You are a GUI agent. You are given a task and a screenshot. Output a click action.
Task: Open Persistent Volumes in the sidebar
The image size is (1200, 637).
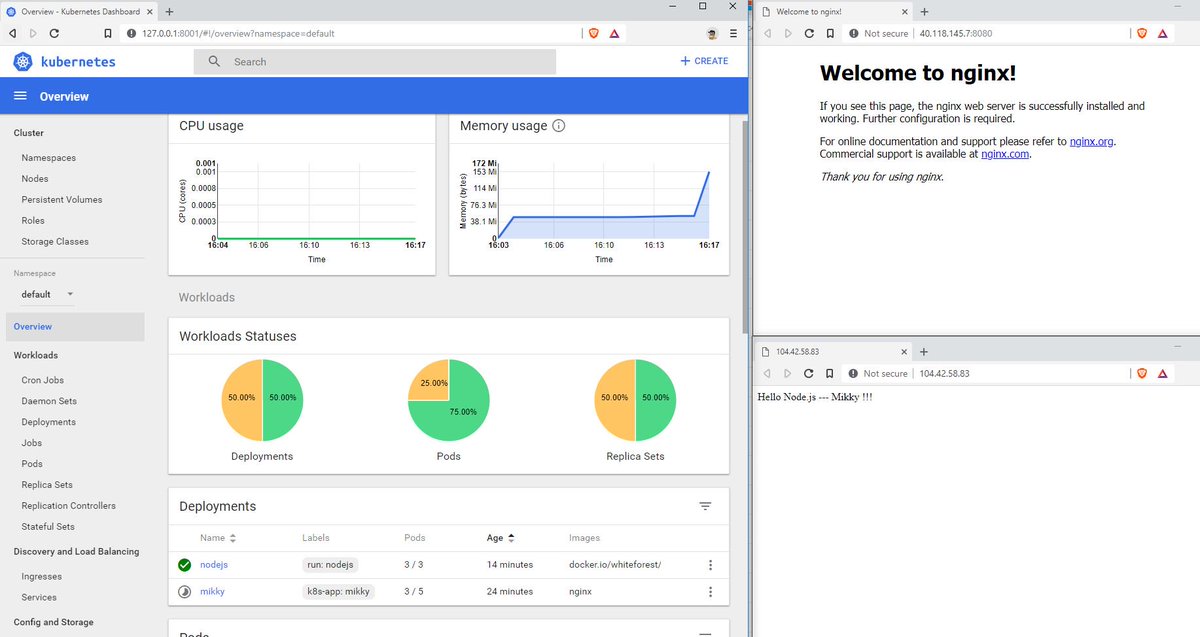(x=62, y=200)
